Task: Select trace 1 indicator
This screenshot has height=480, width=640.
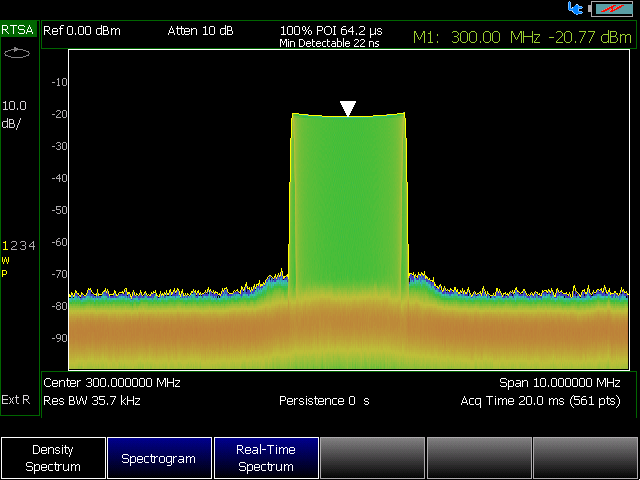Action: coord(5,246)
